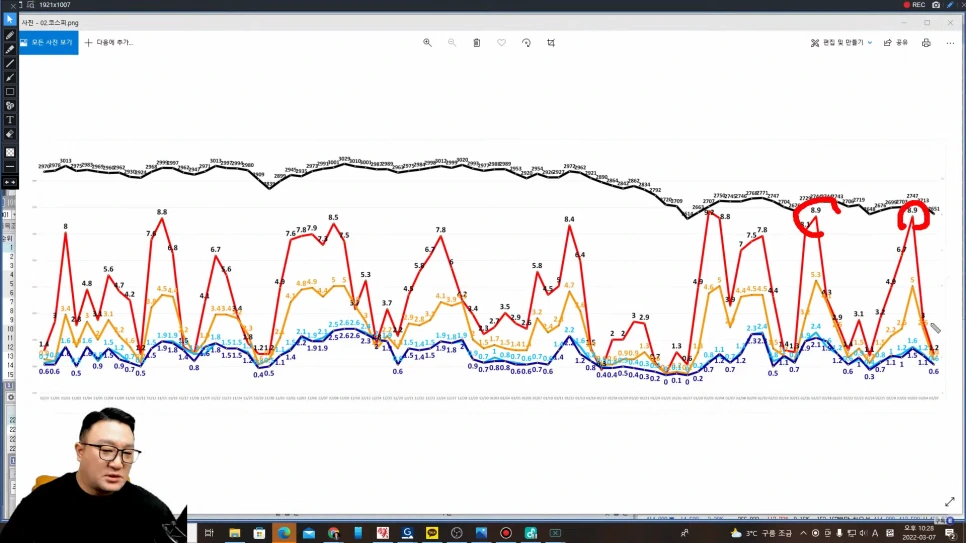Screen dimensions: 966x543
Task: Click the checkered mosaic tool
Action: pos(9,152)
